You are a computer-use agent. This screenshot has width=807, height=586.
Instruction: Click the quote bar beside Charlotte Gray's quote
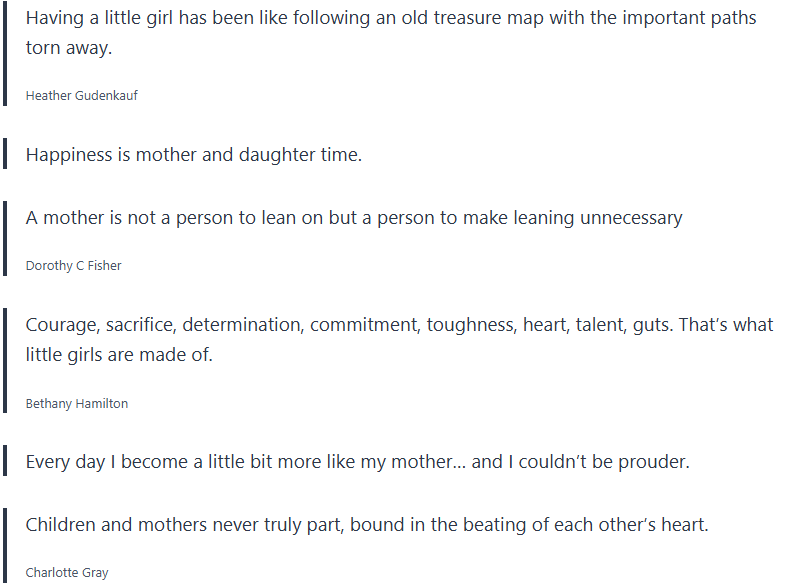(x=6, y=547)
